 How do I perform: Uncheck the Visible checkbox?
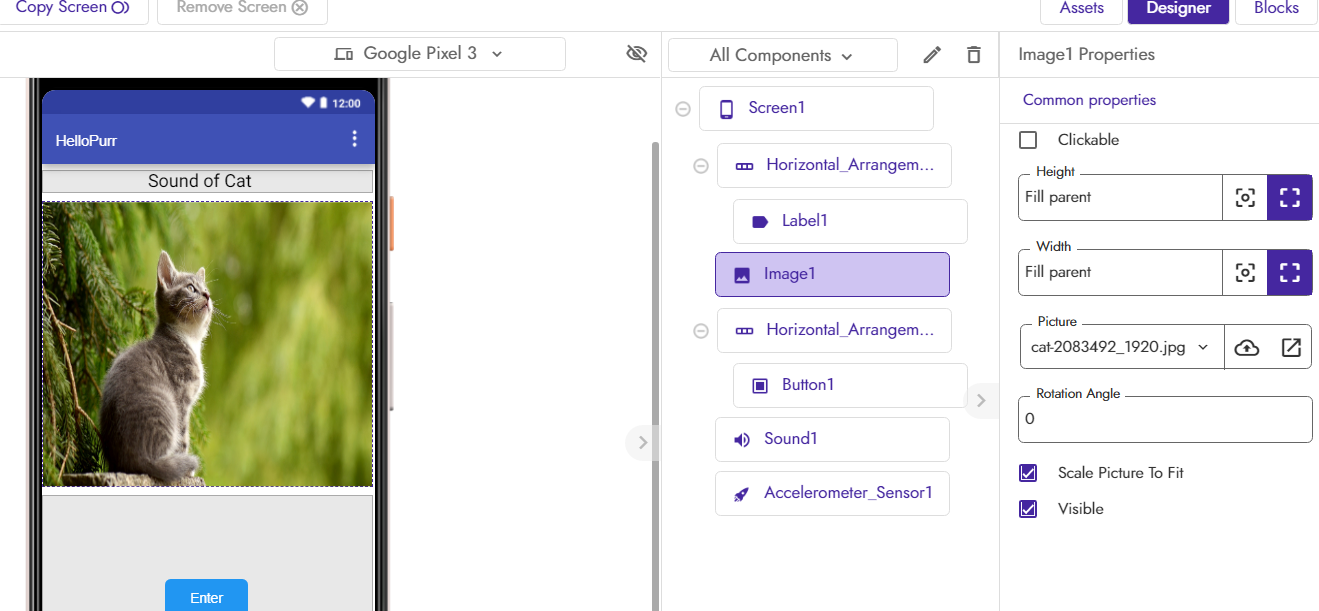pyautogui.click(x=1028, y=509)
